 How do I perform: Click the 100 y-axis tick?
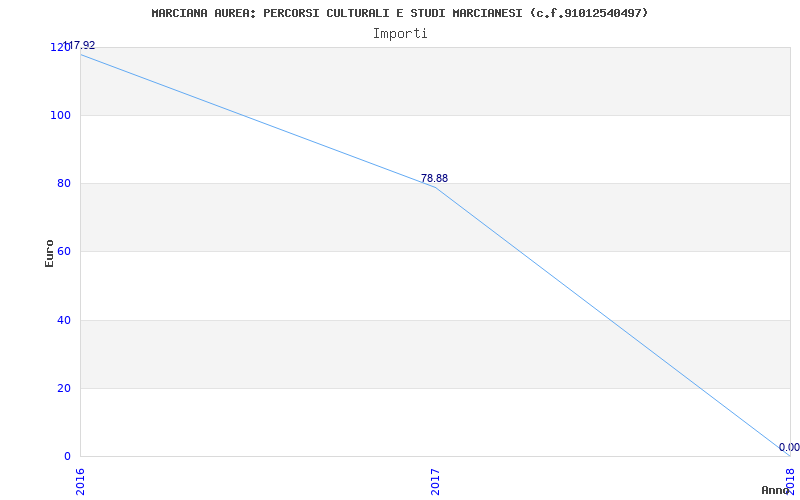pos(60,115)
